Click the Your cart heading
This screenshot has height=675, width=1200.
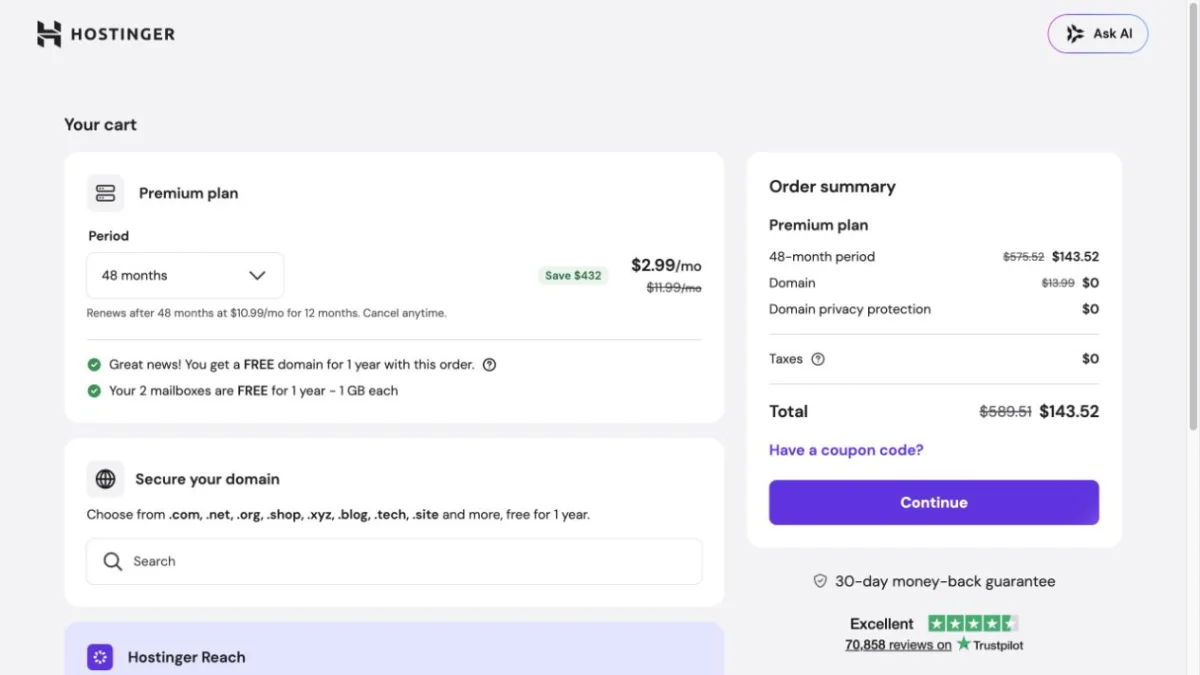pos(100,125)
